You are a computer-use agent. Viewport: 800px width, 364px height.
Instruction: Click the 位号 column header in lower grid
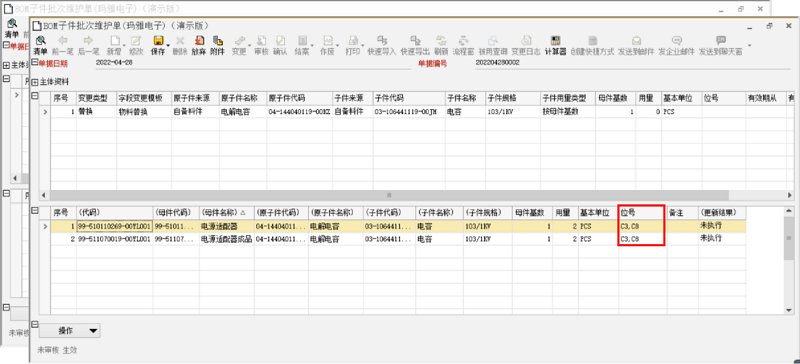(x=642, y=212)
